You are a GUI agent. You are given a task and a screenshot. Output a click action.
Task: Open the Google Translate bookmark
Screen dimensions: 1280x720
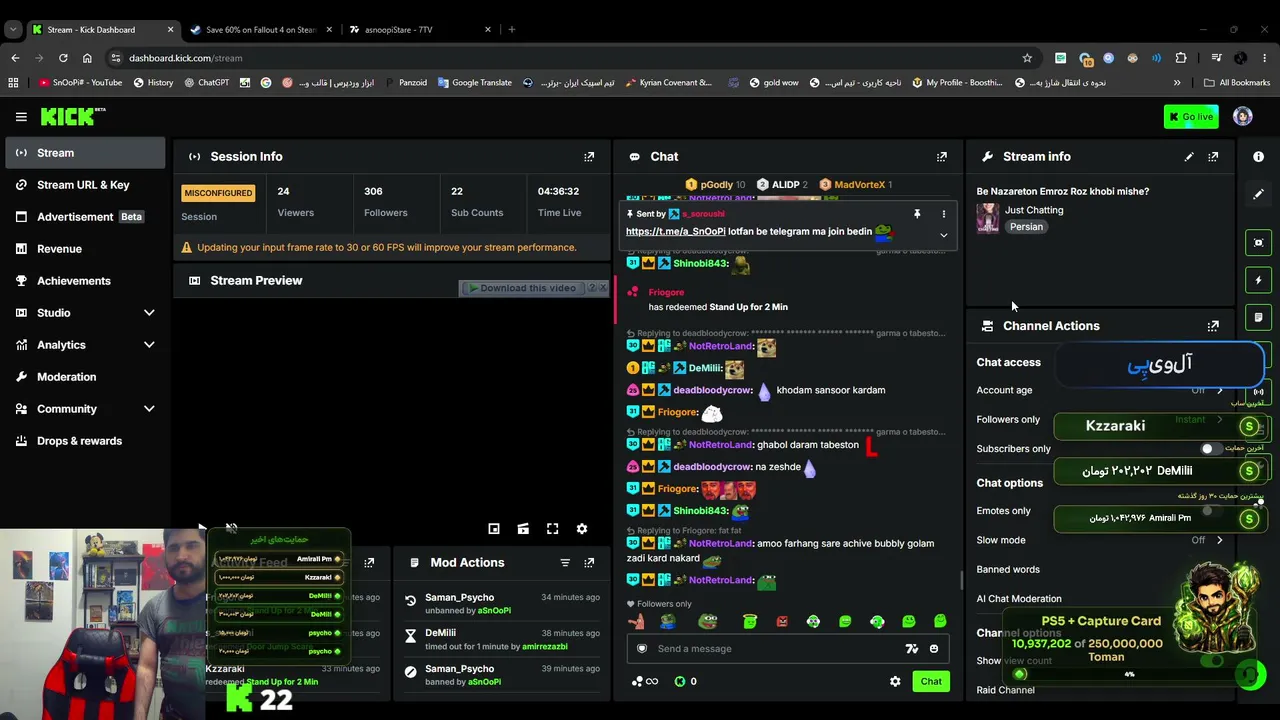[x=475, y=83]
